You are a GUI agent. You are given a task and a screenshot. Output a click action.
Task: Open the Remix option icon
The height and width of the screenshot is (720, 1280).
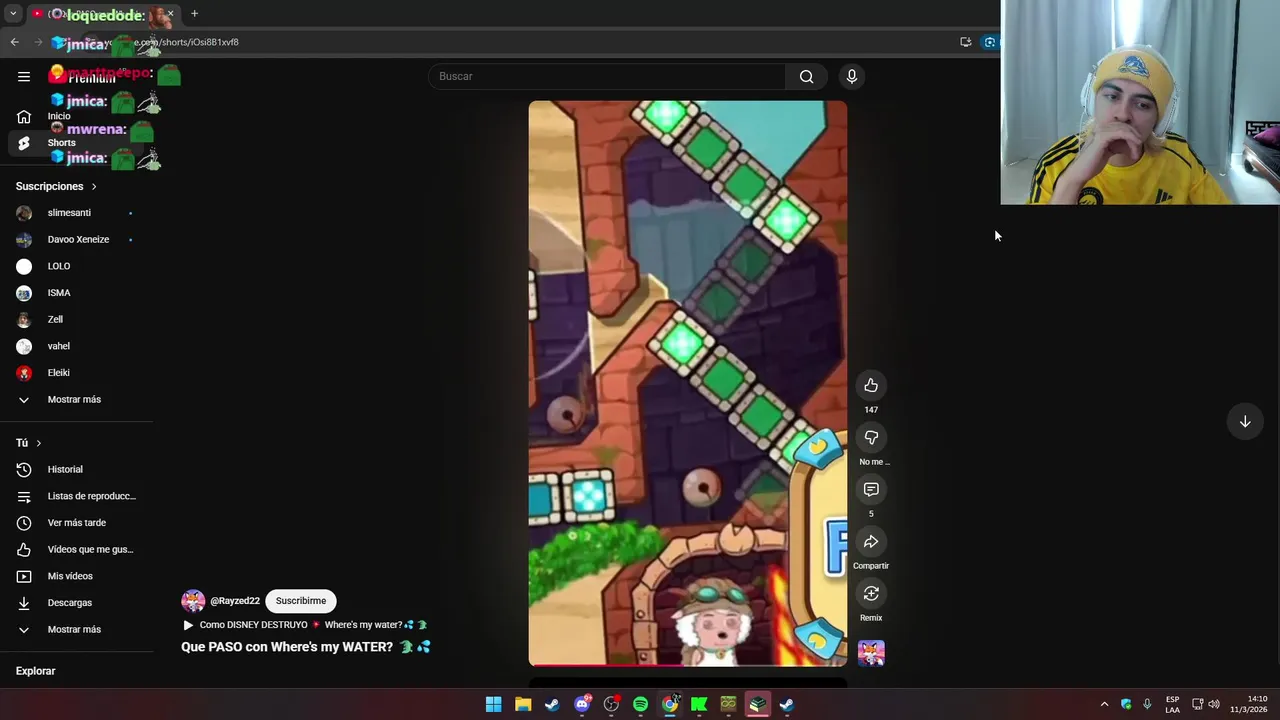tap(871, 593)
